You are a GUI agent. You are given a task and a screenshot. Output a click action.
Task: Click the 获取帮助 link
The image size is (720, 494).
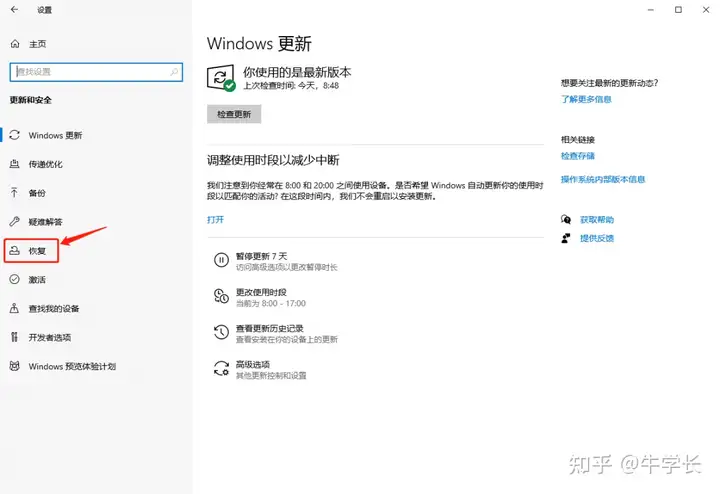point(597,220)
